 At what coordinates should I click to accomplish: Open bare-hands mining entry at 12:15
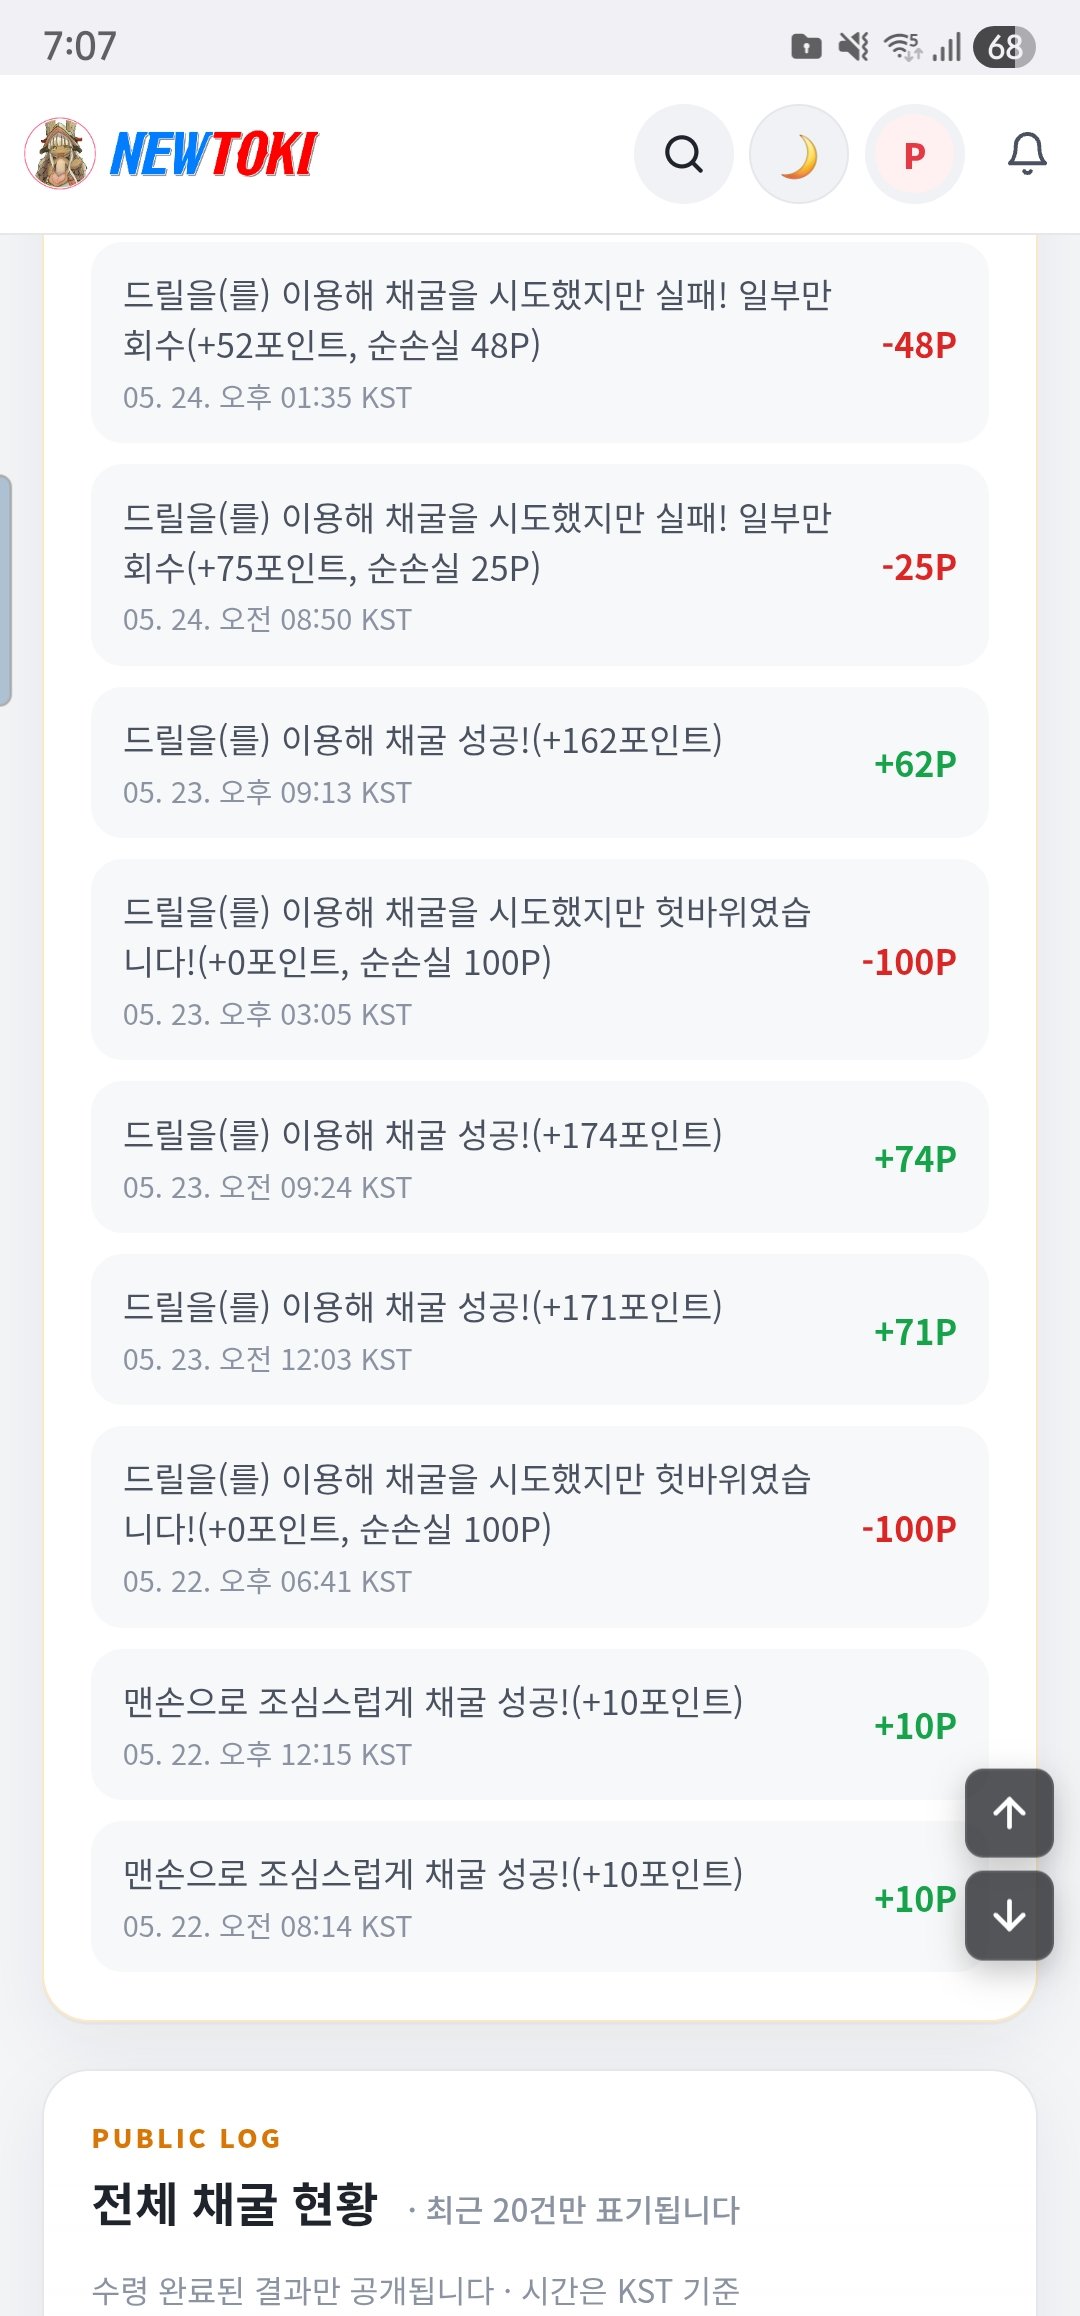tap(540, 1725)
